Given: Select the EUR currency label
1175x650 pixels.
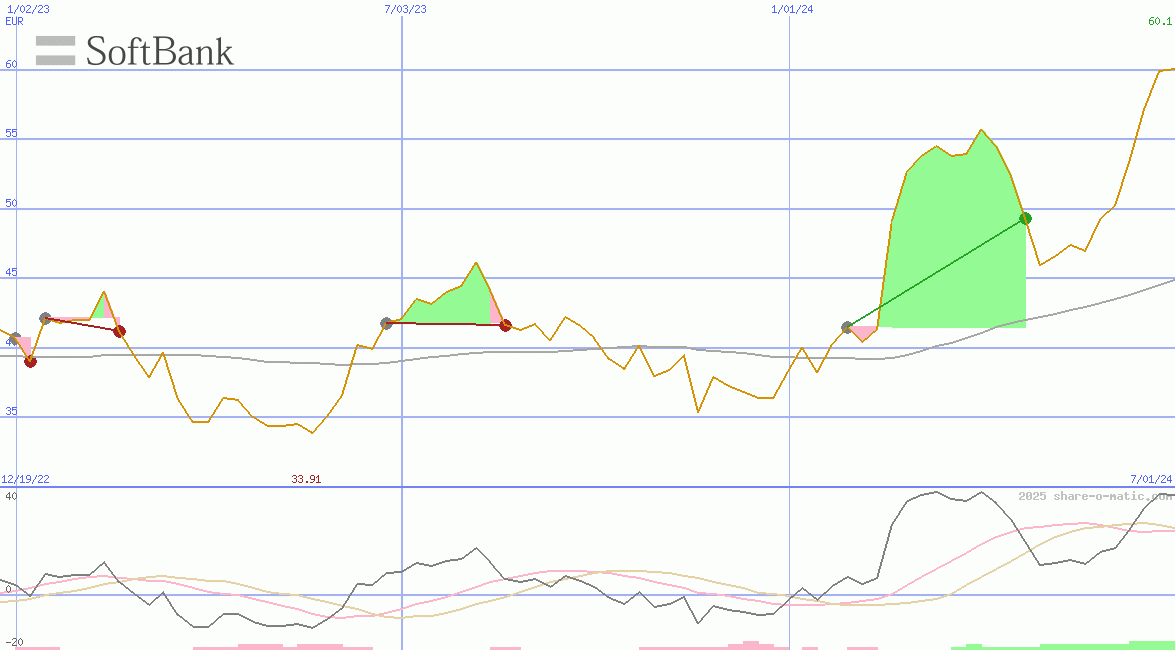Looking at the screenshot, I should [13, 21].
